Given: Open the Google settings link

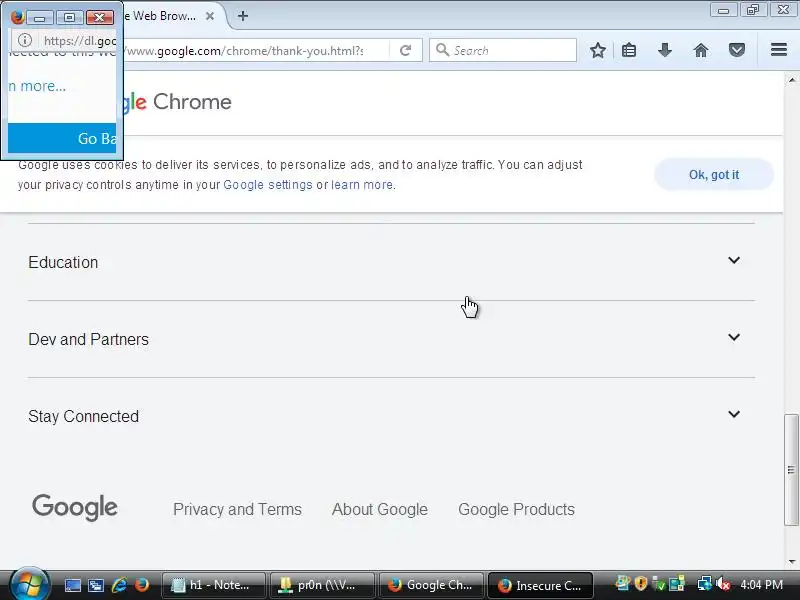Looking at the screenshot, I should (x=268, y=185).
